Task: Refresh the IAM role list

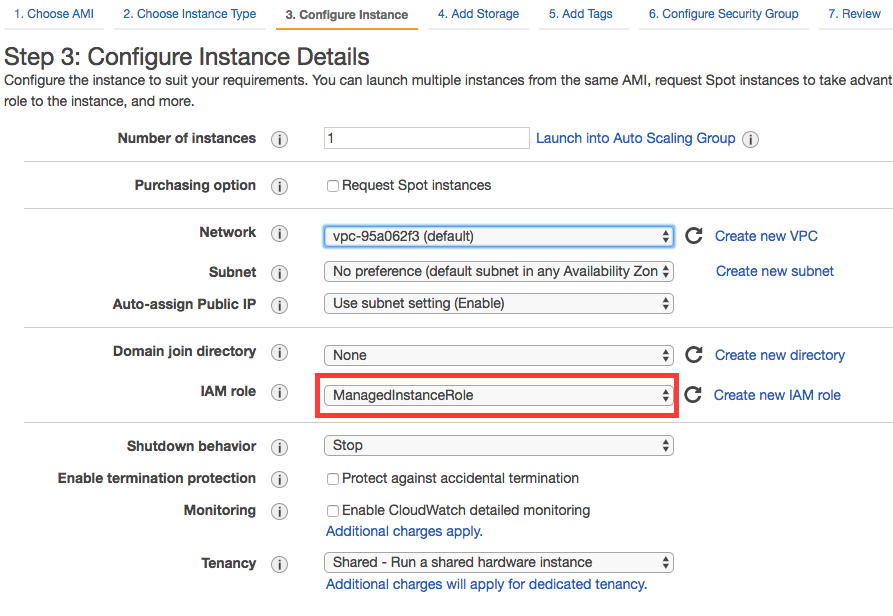Action: pyautogui.click(x=694, y=395)
